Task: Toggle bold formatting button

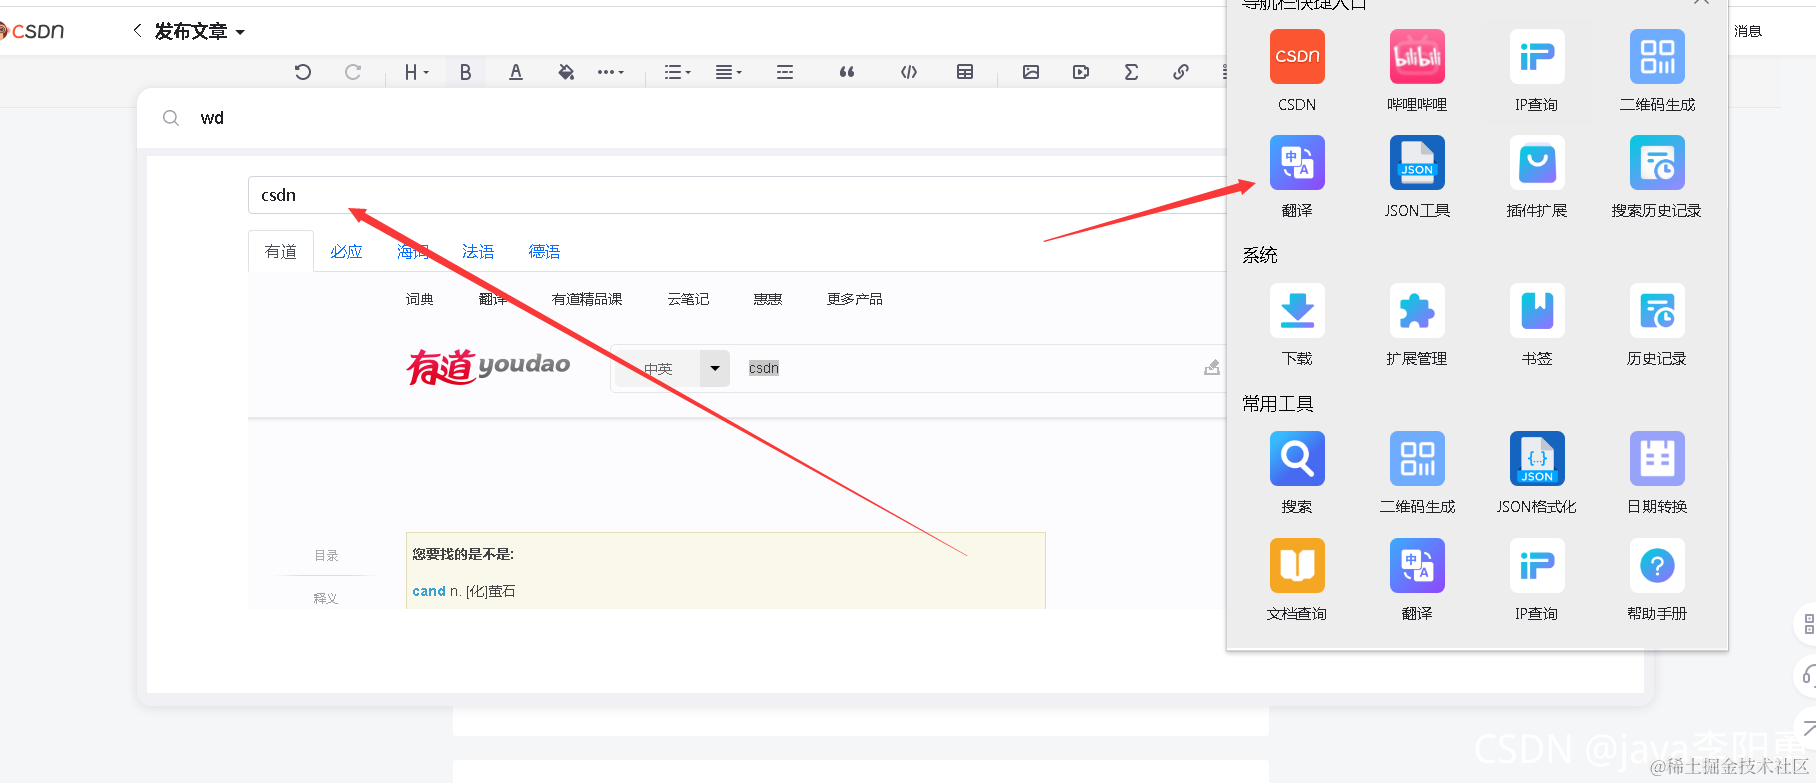Action: click(x=465, y=72)
